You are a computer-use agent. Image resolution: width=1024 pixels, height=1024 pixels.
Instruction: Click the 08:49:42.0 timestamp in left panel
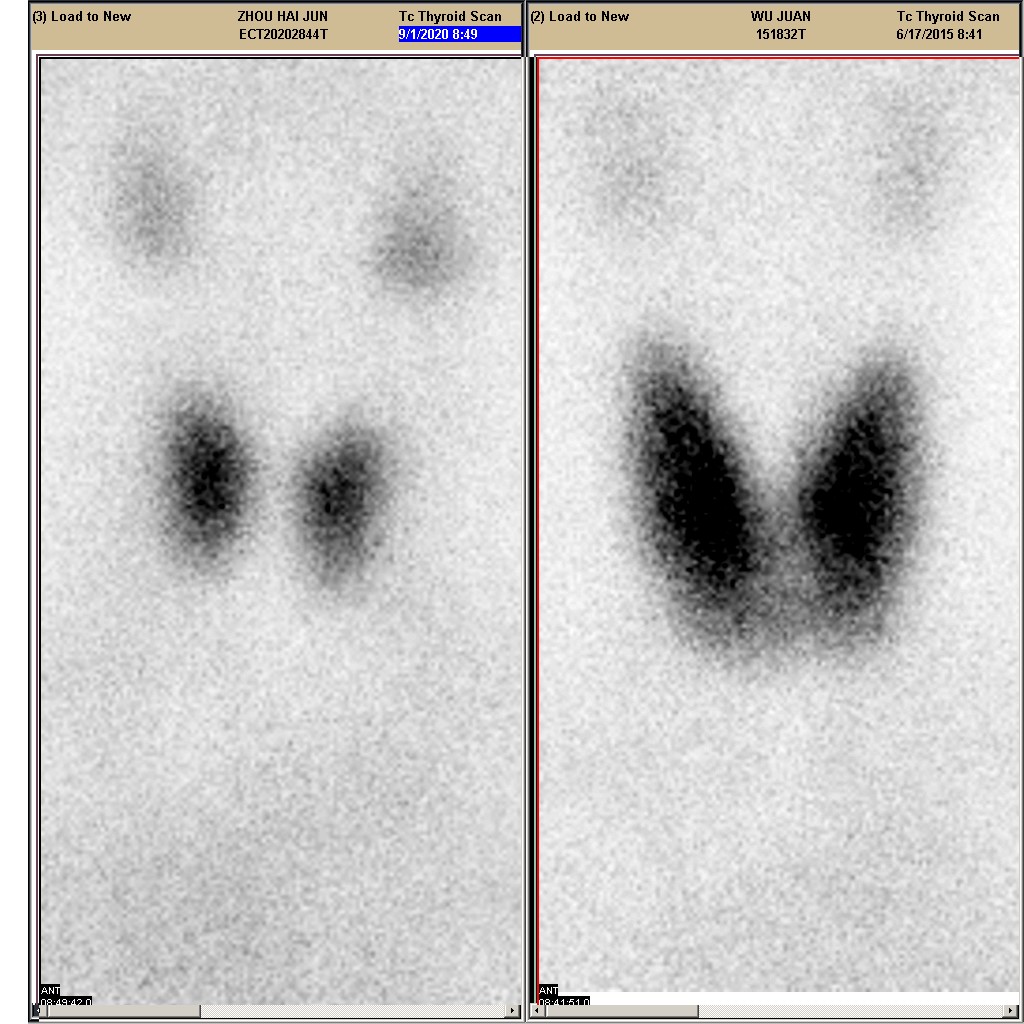[x=66, y=1001]
